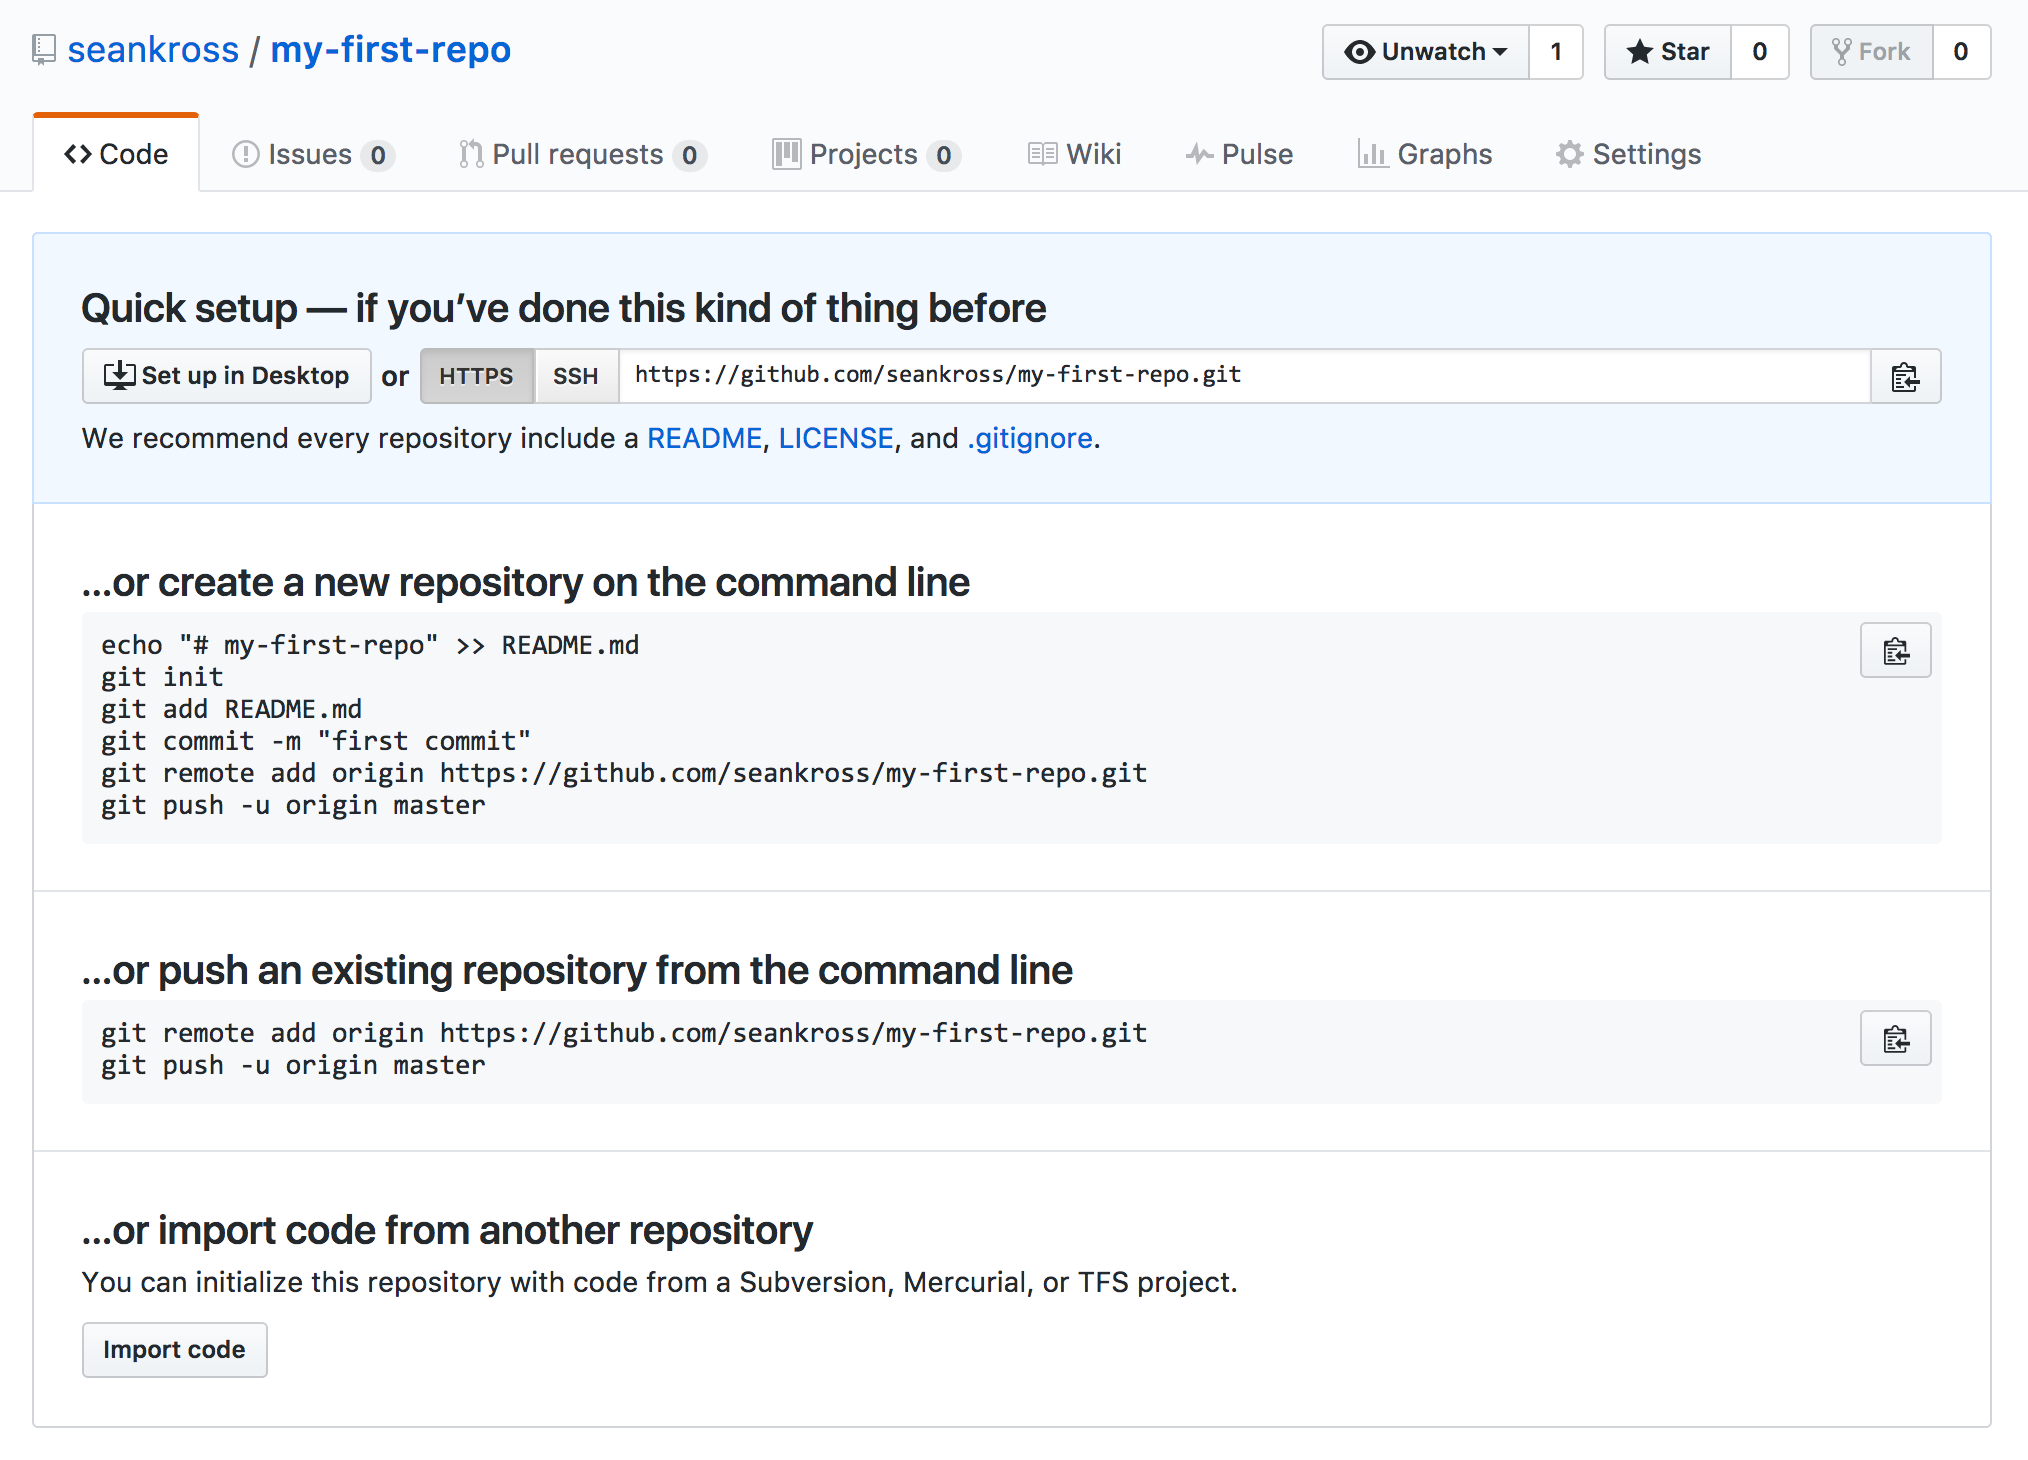
Task: Open the Pull requests tab
Action: (582, 155)
